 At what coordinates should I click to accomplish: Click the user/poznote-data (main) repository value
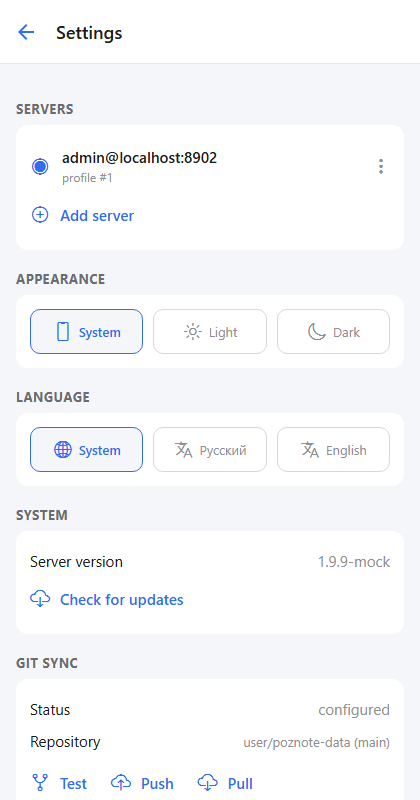[316, 742]
